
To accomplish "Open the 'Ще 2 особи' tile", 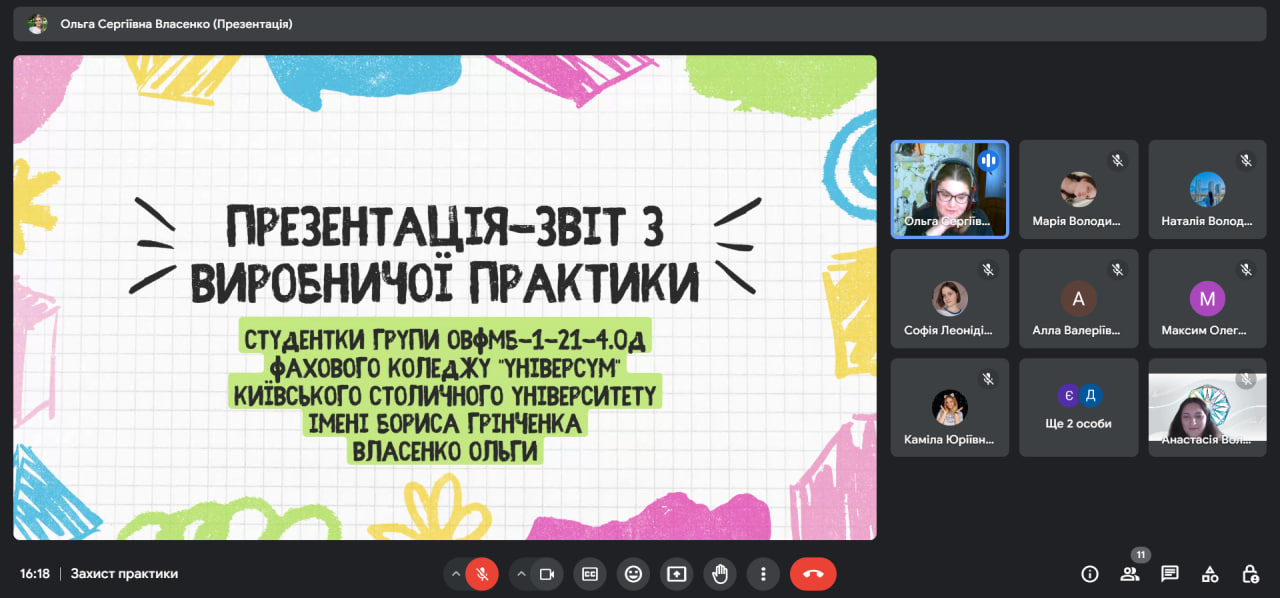I will pyautogui.click(x=1079, y=407).
